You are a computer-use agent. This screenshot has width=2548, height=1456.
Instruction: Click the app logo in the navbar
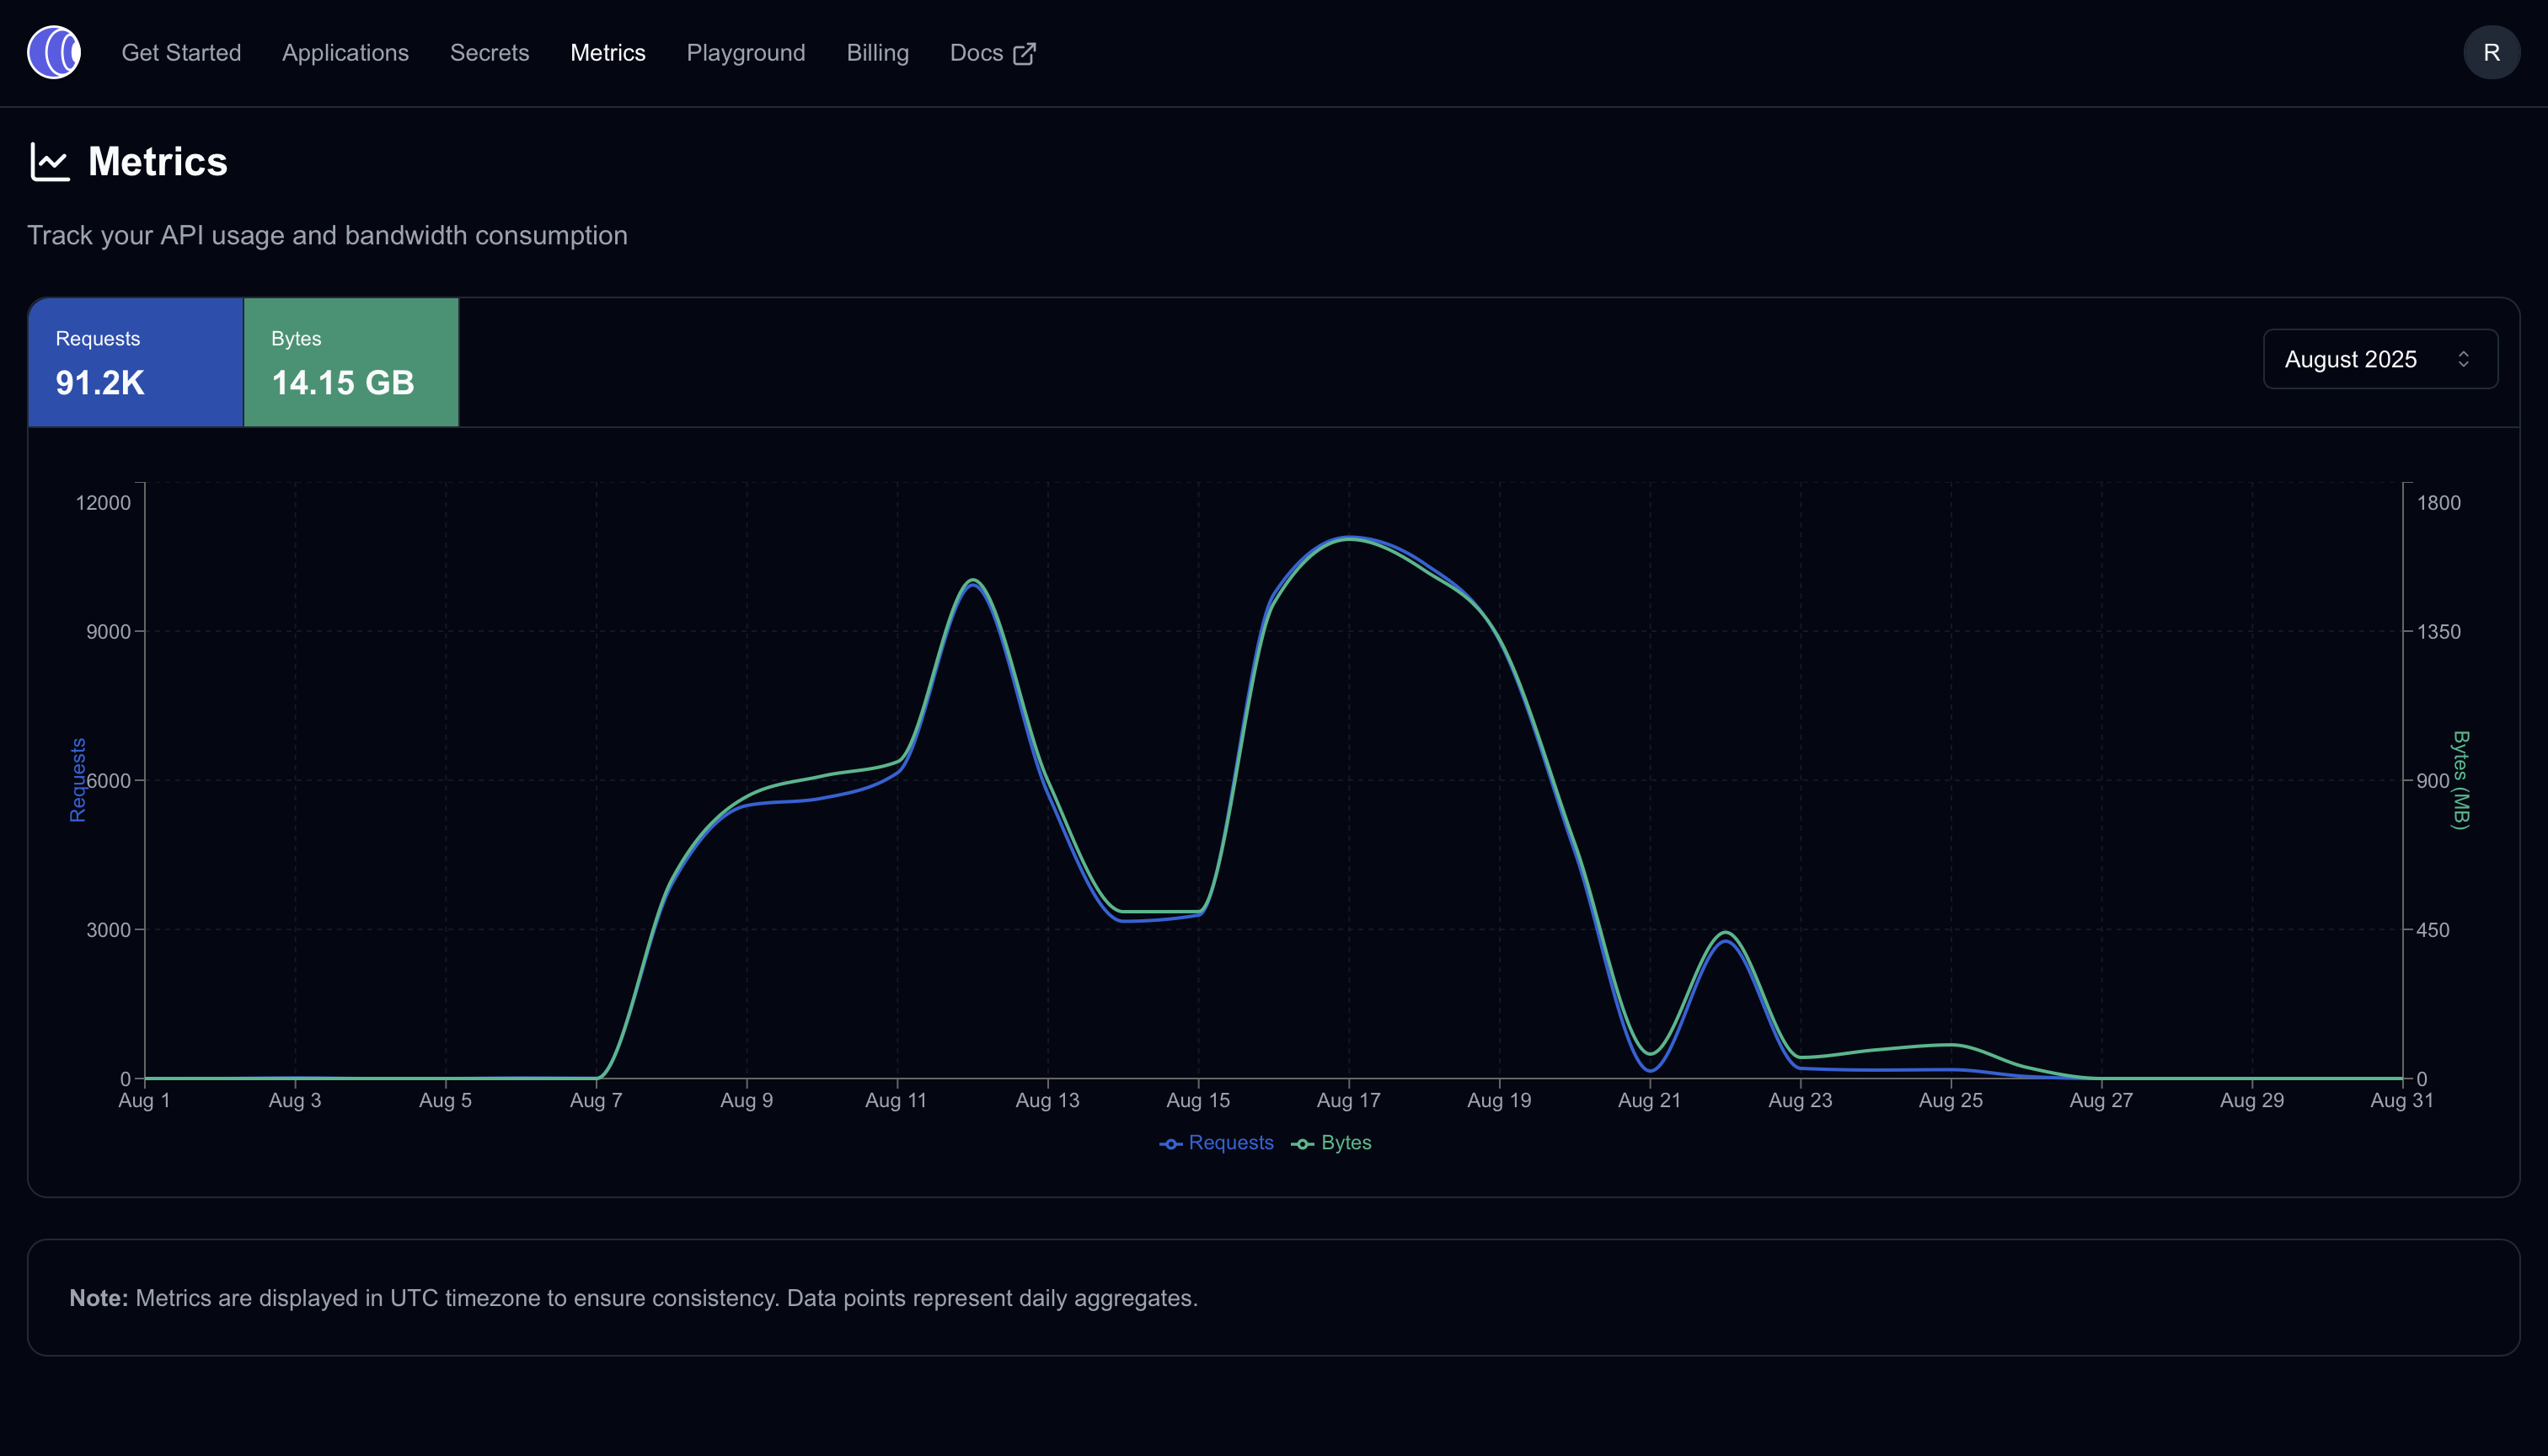coord(54,53)
